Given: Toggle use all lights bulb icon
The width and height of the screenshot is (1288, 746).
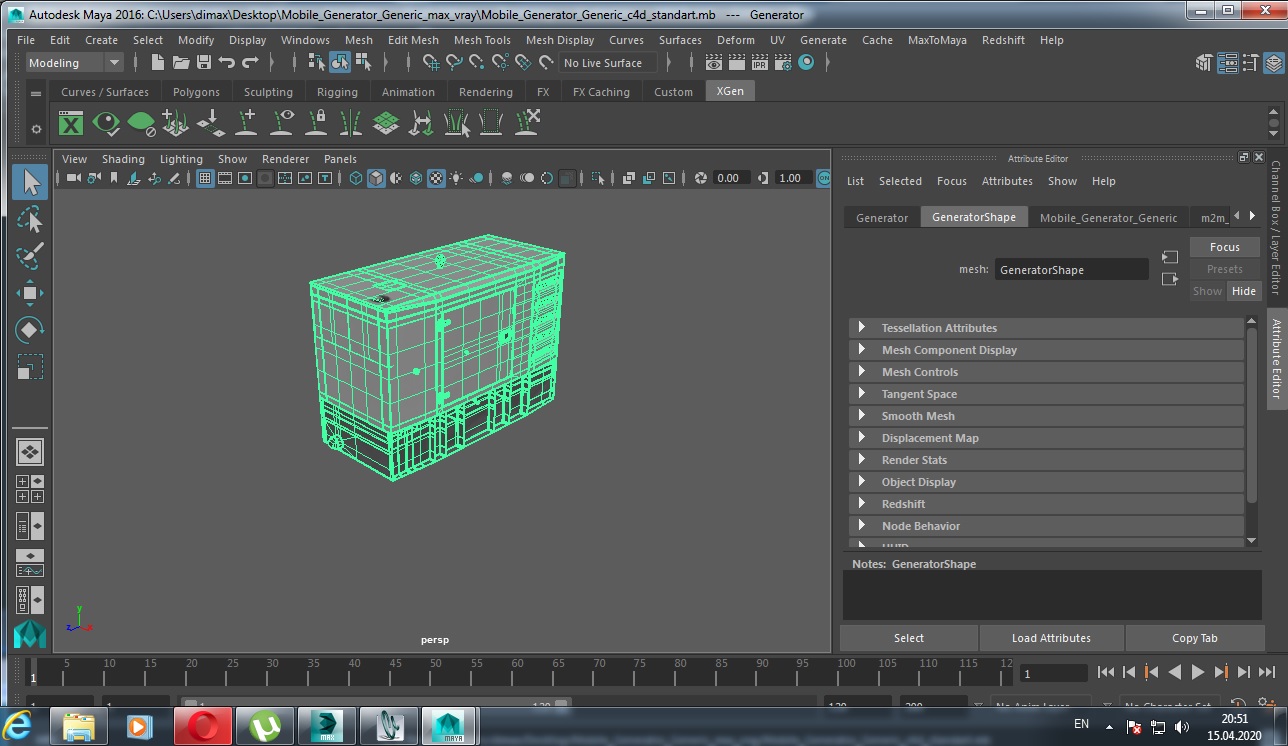Looking at the screenshot, I should tap(456, 178).
